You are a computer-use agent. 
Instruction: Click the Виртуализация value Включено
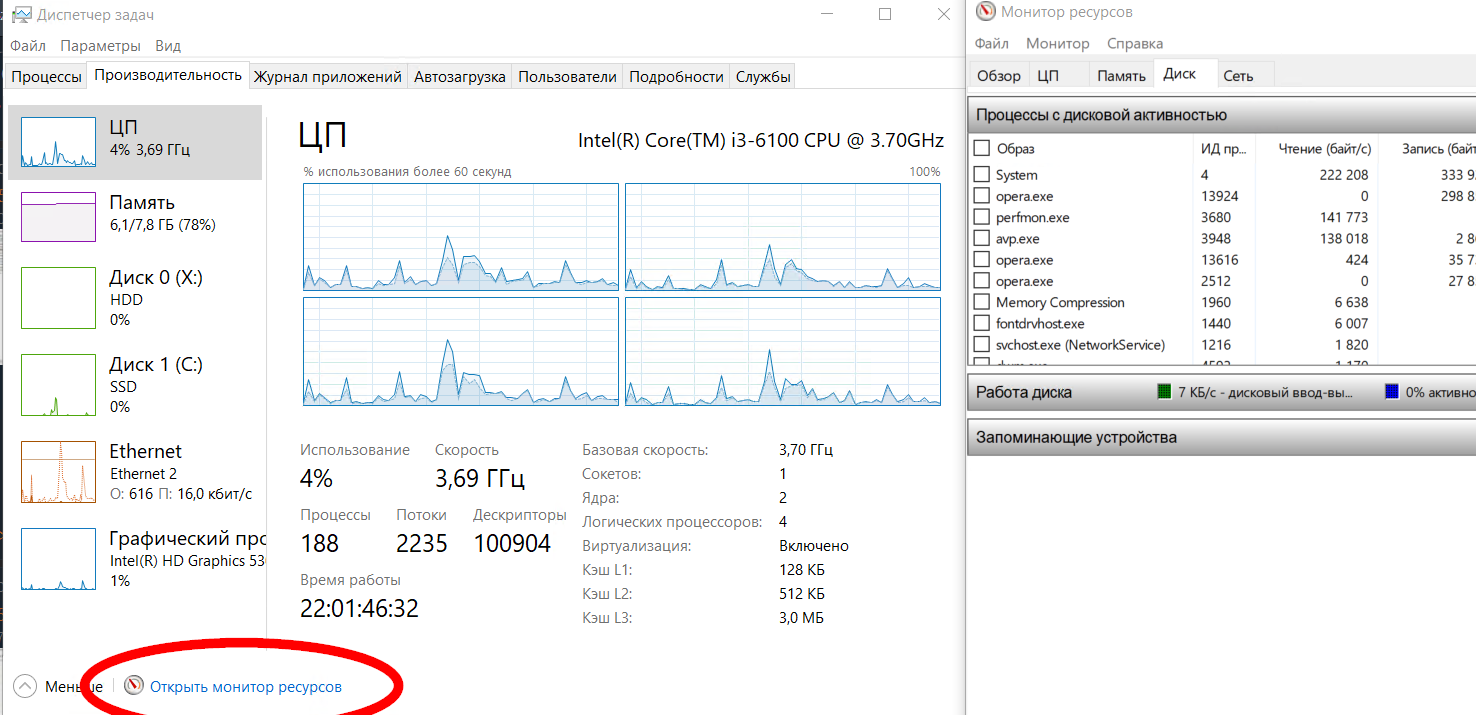pyautogui.click(x=814, y=546)
